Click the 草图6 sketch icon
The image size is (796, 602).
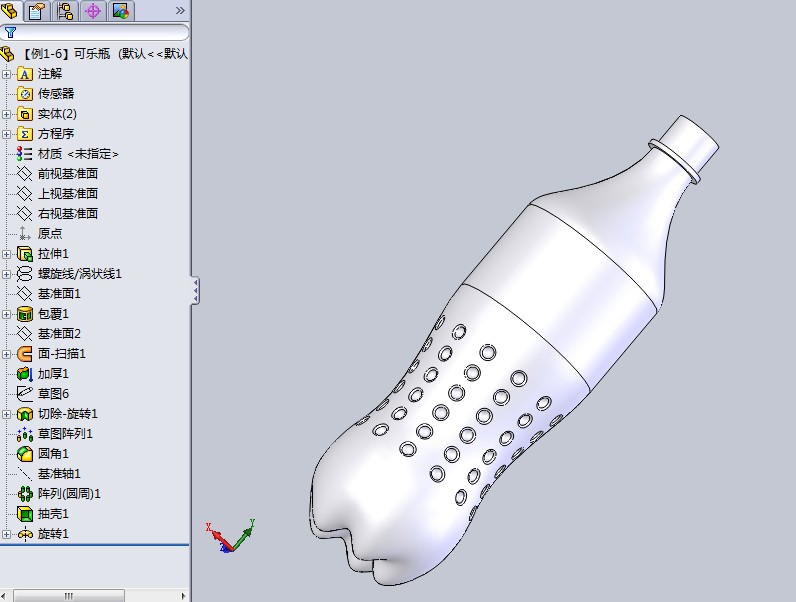24,394
